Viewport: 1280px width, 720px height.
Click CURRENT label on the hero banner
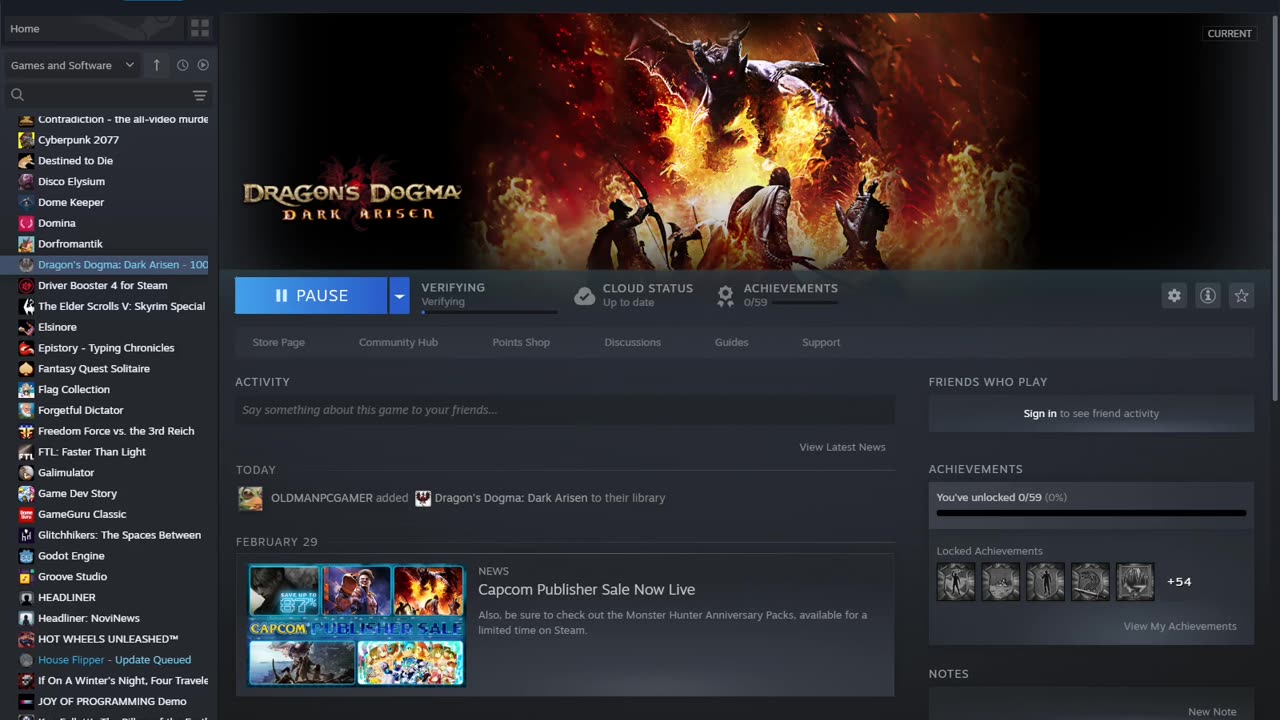click(1229, 33)
